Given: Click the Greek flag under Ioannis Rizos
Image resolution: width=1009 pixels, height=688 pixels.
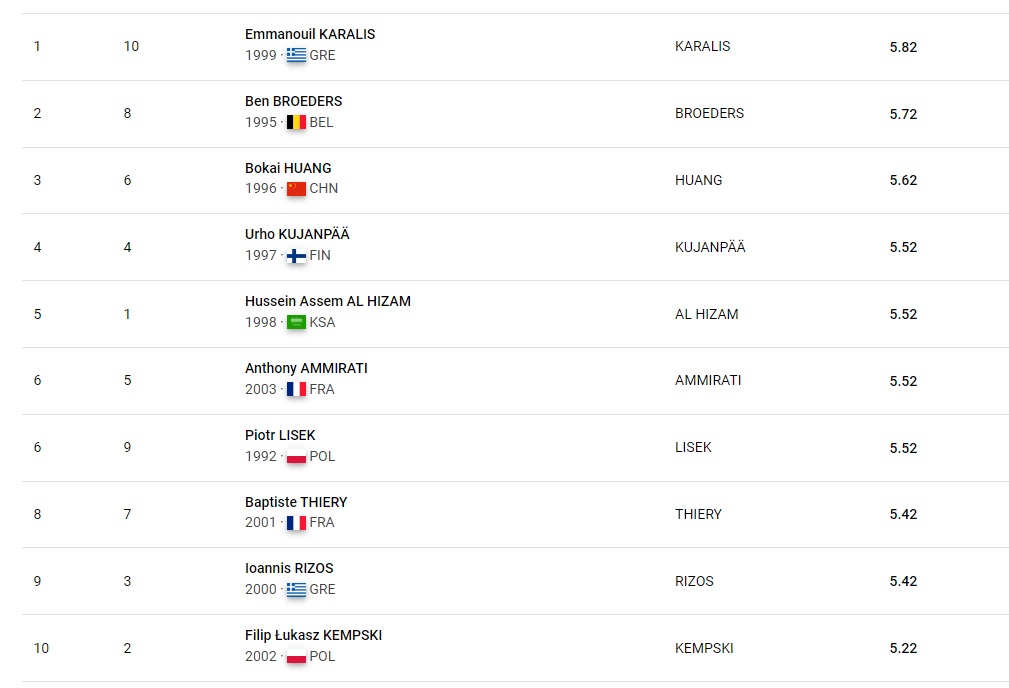Looking at the screenshot, I should pyautogui.click(x=296, y=589).
